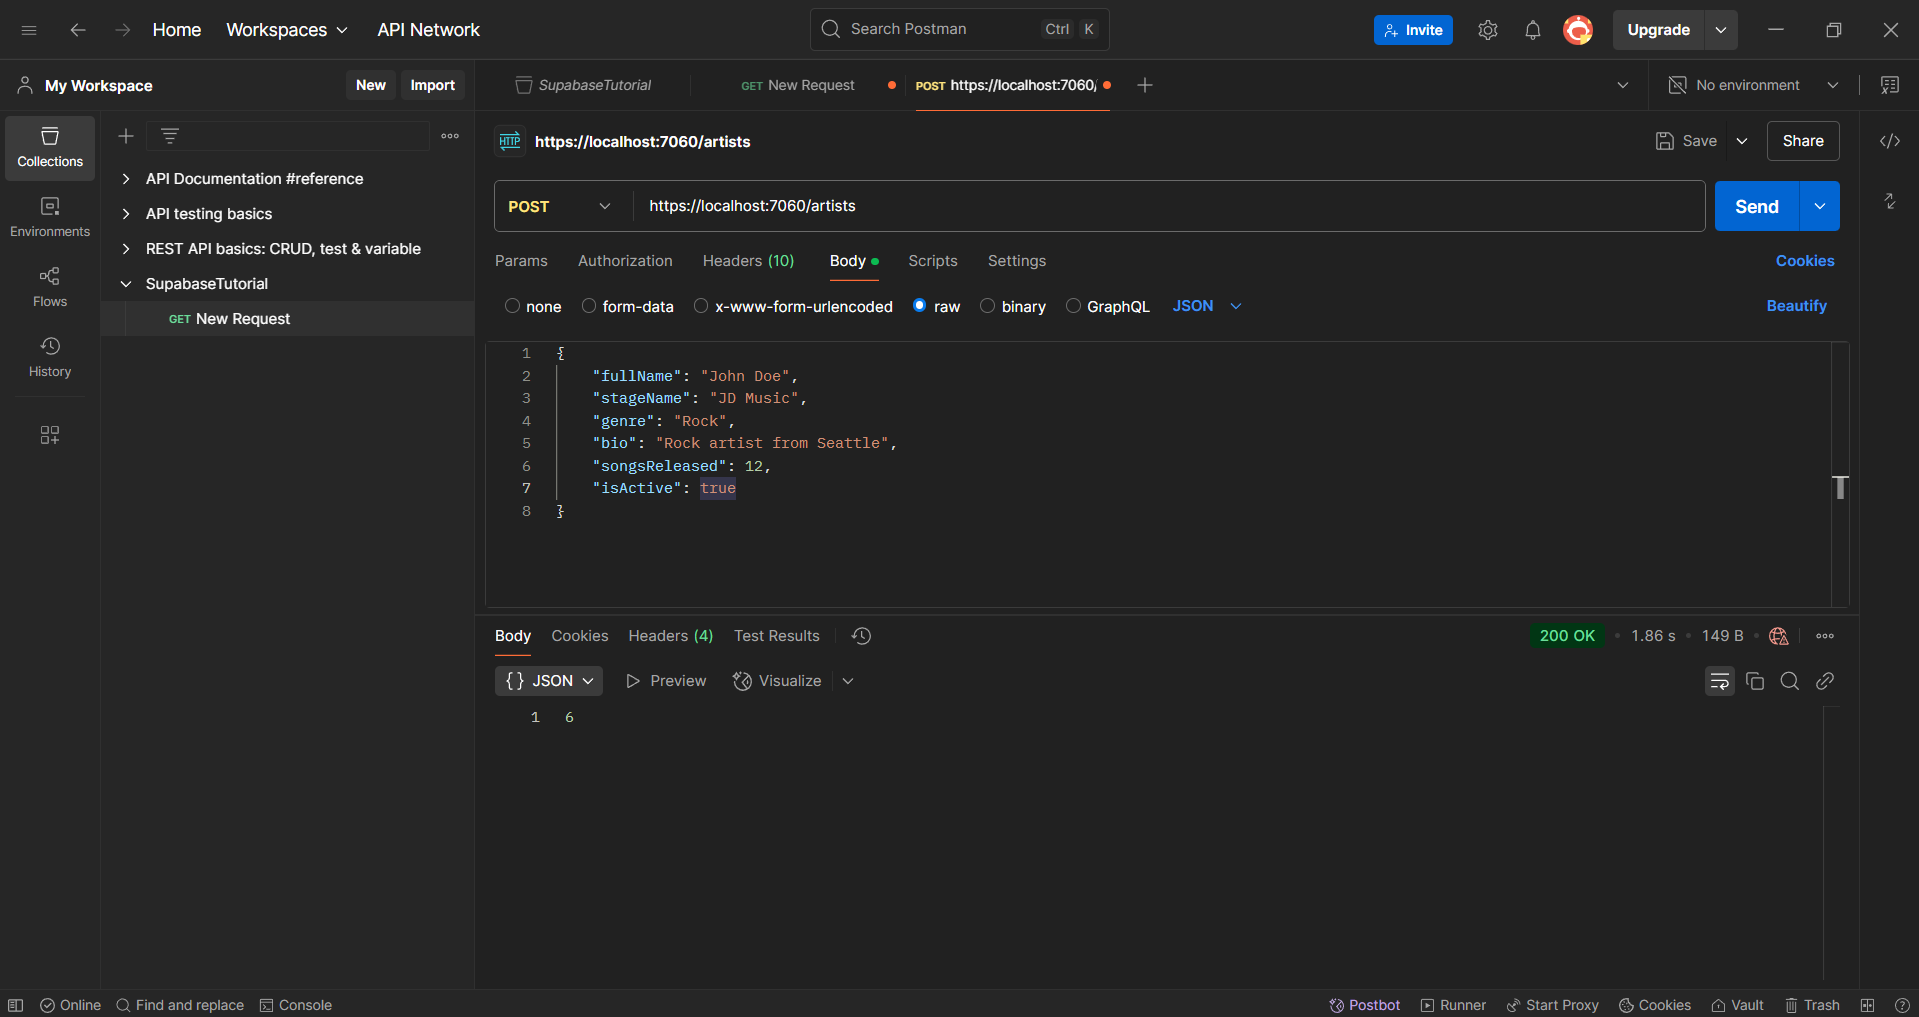Switch to the Authorization tab
Viewport: 1919px width, 1017px height.
click(625, 261)
